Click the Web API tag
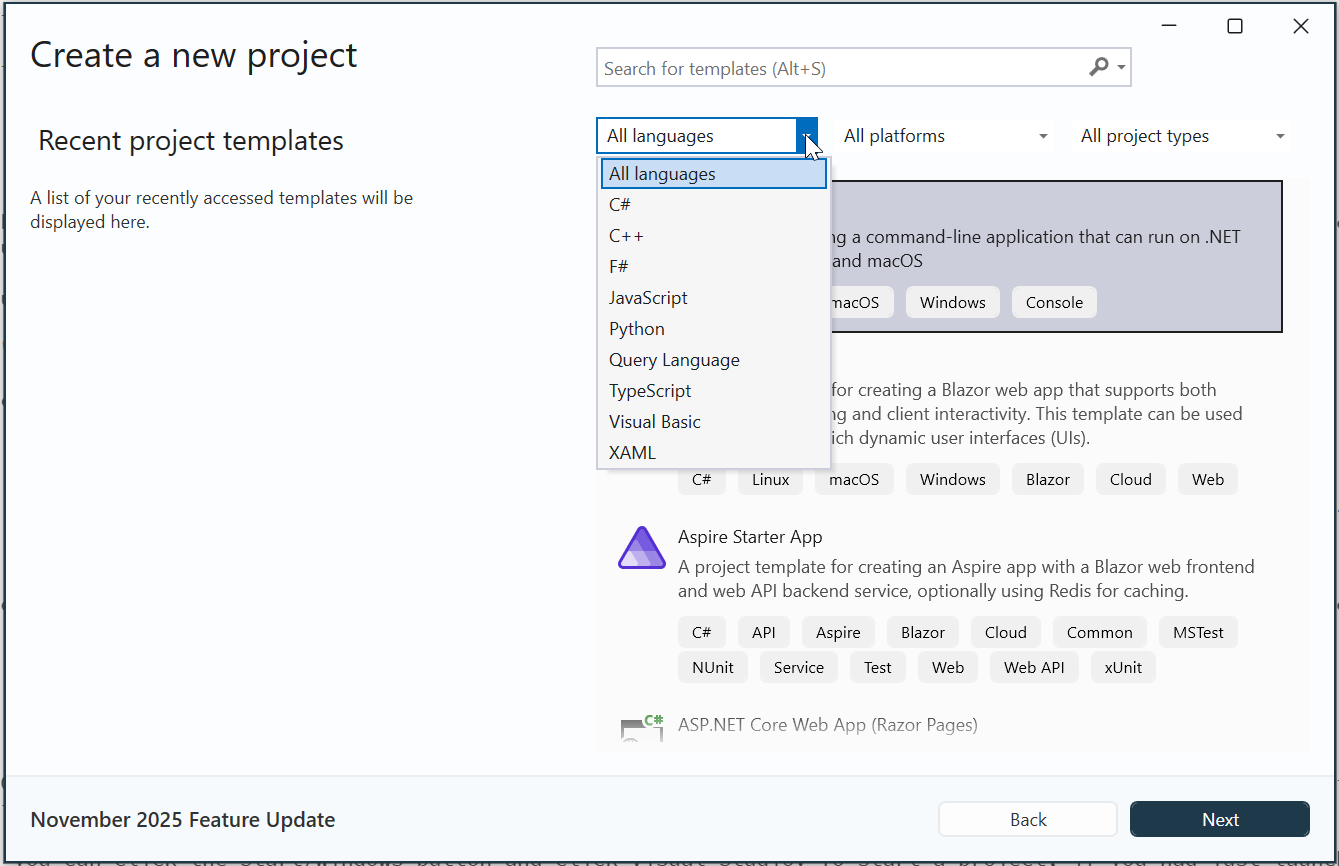Viewport: 1339px width, 866px height. (x=1034, y=667)
